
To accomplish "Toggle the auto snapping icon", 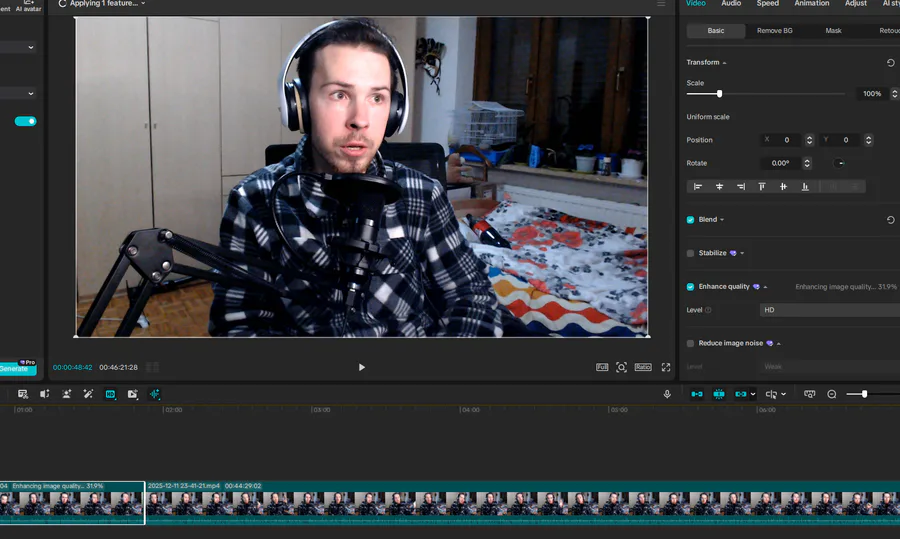I will [719, 394].
